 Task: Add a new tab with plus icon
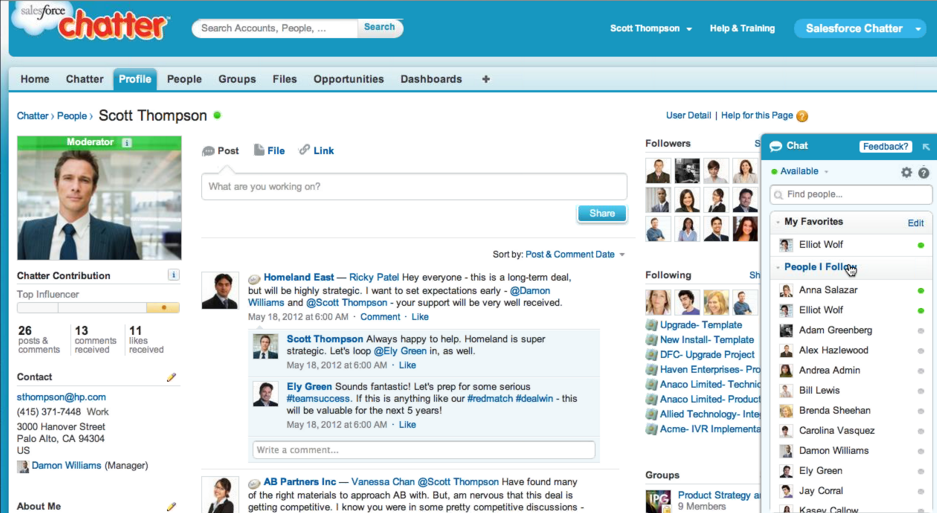tap(486, 79)
